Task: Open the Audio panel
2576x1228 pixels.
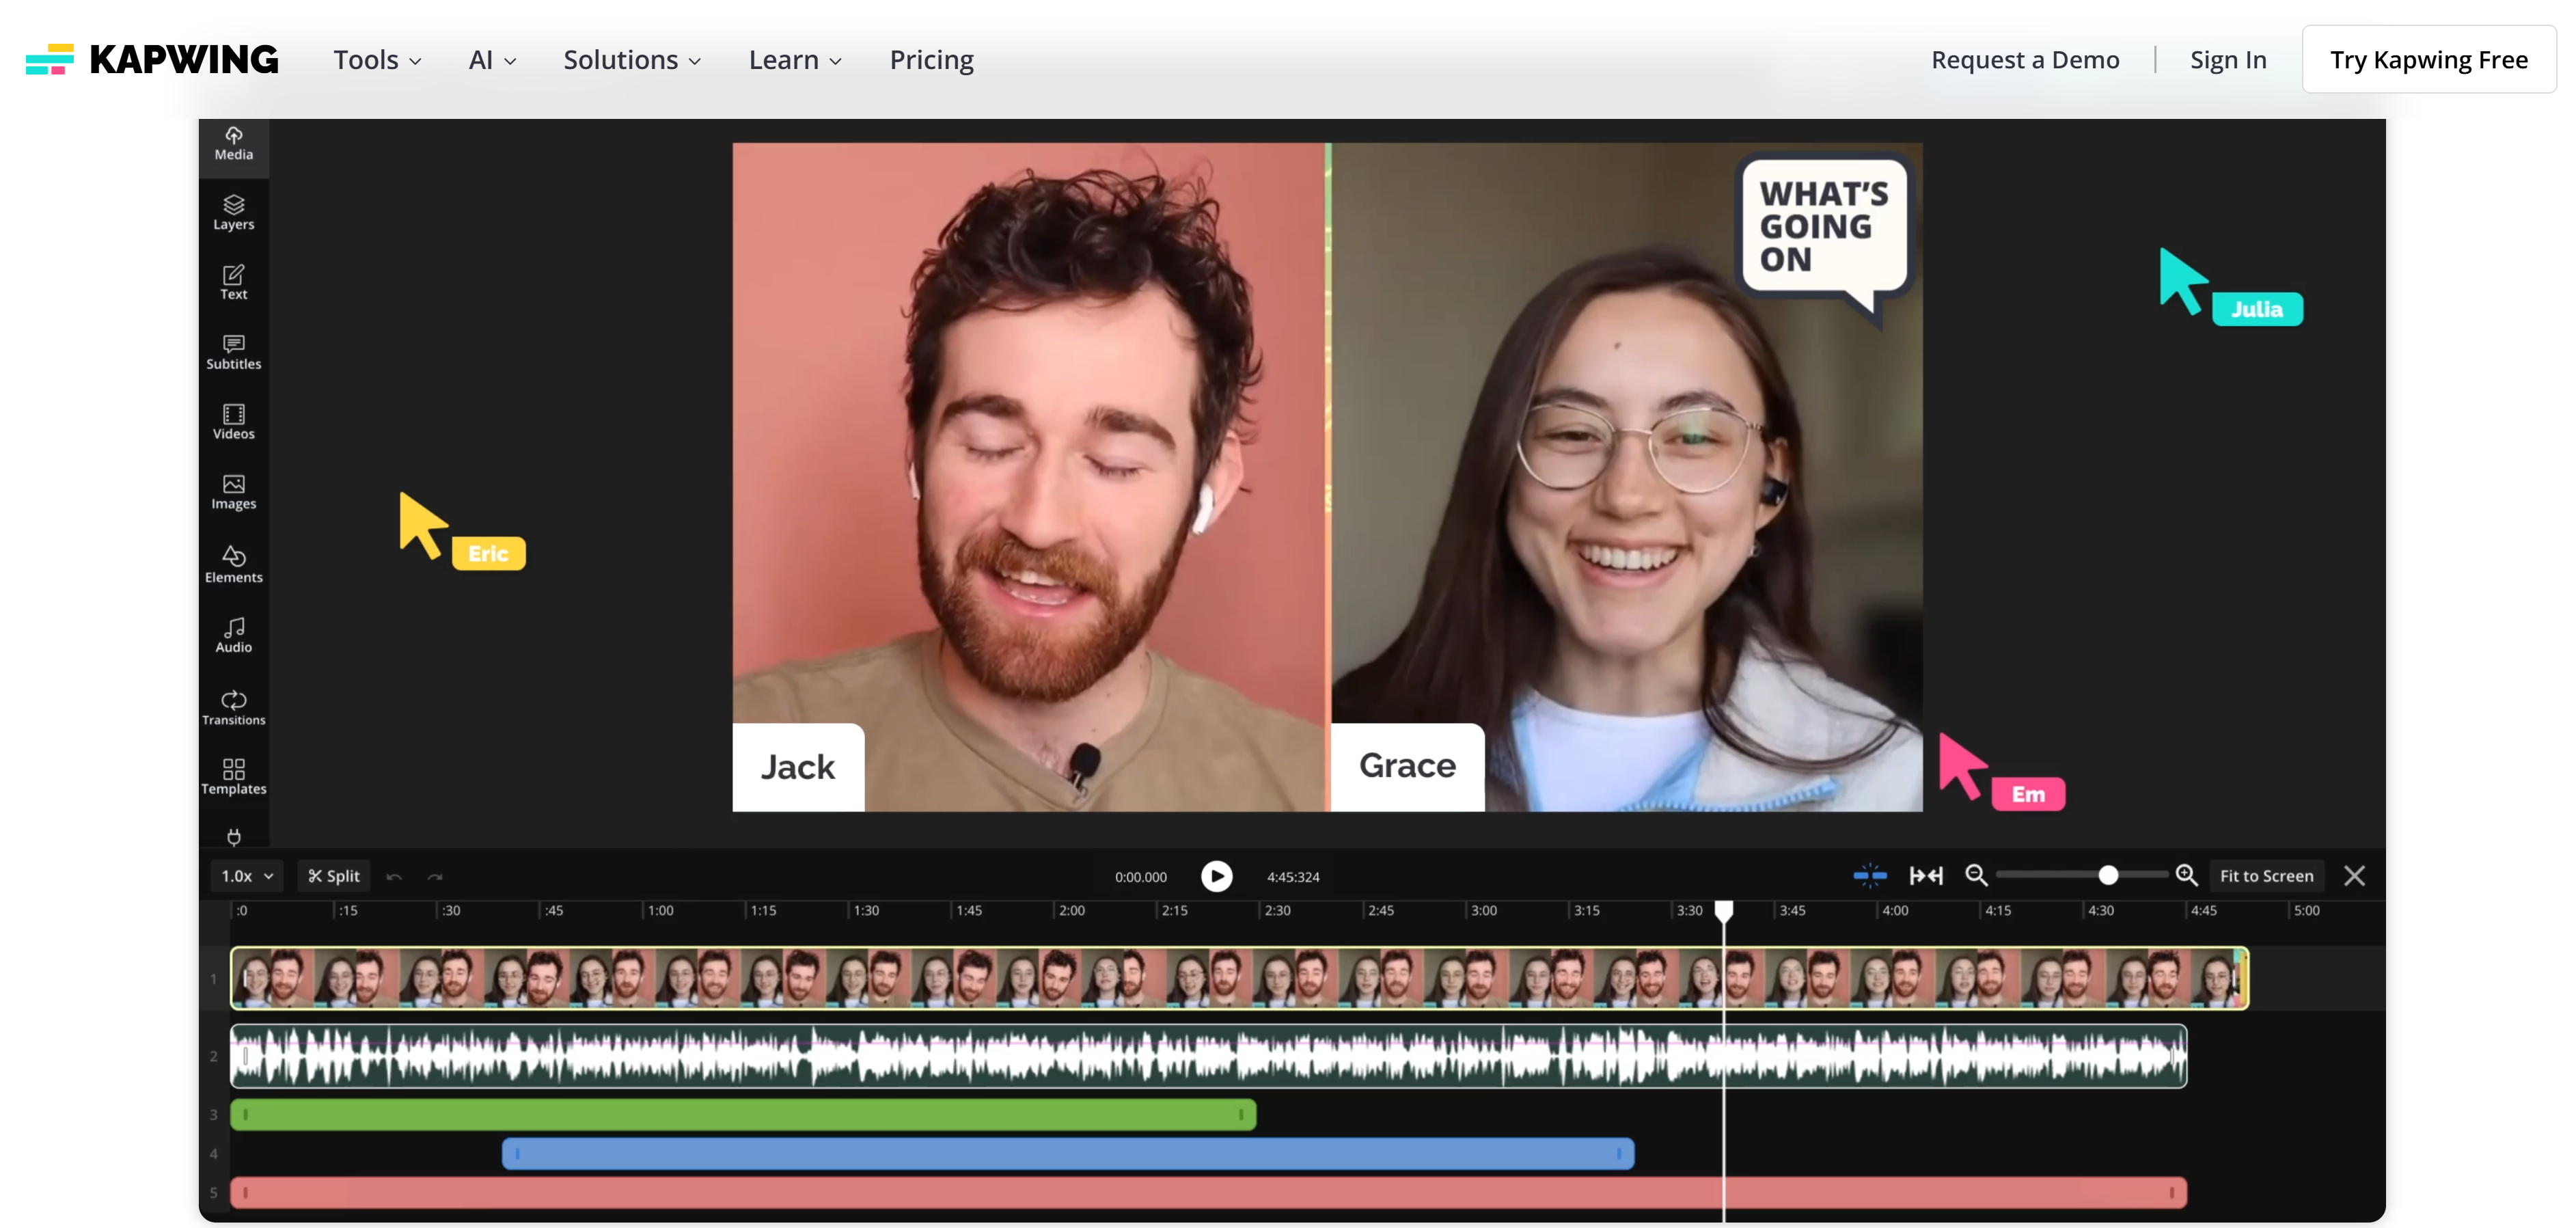Action: coord(233,635)
